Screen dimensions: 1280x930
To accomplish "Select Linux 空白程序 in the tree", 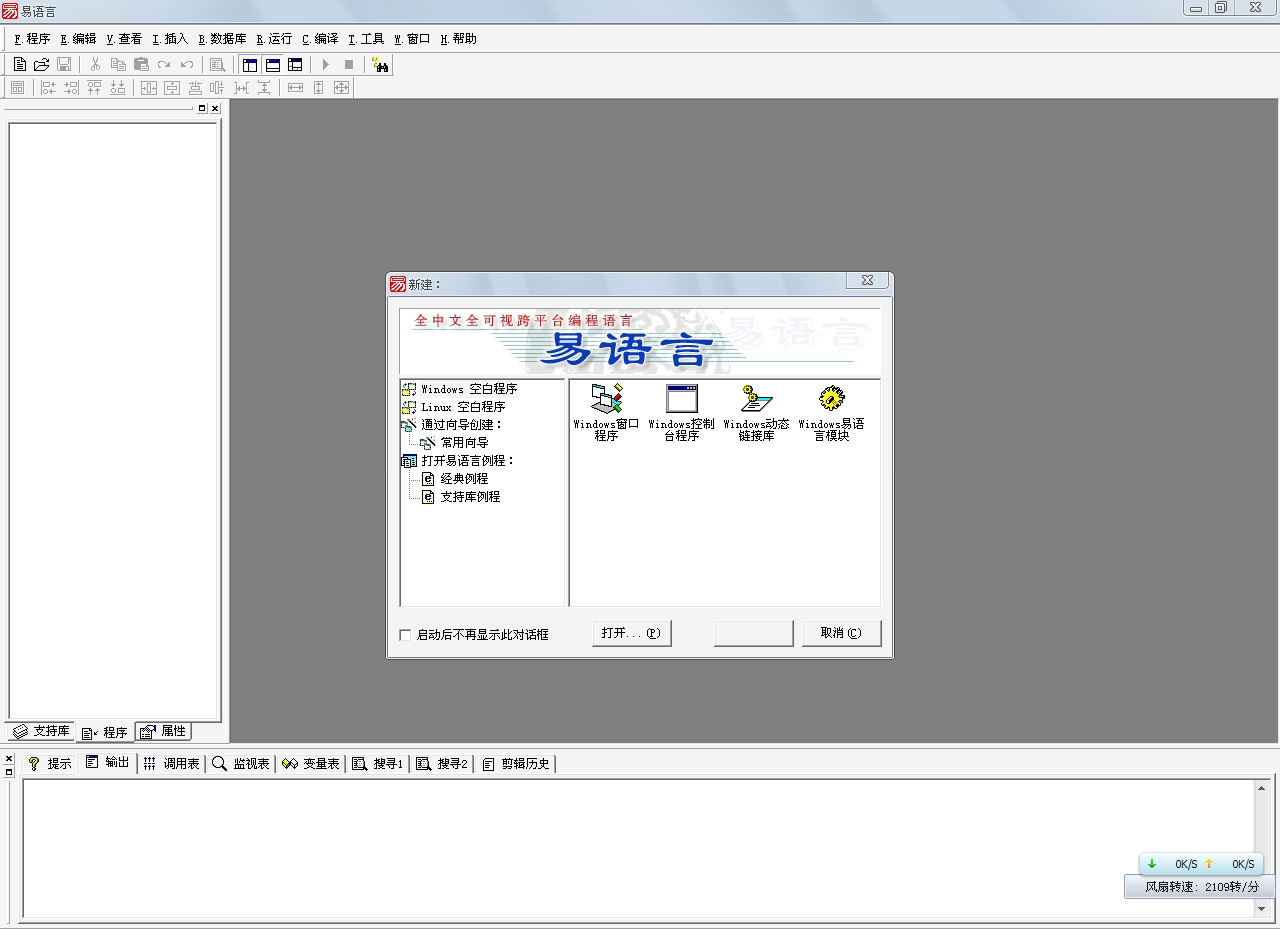I will click(x=463, y=407).
